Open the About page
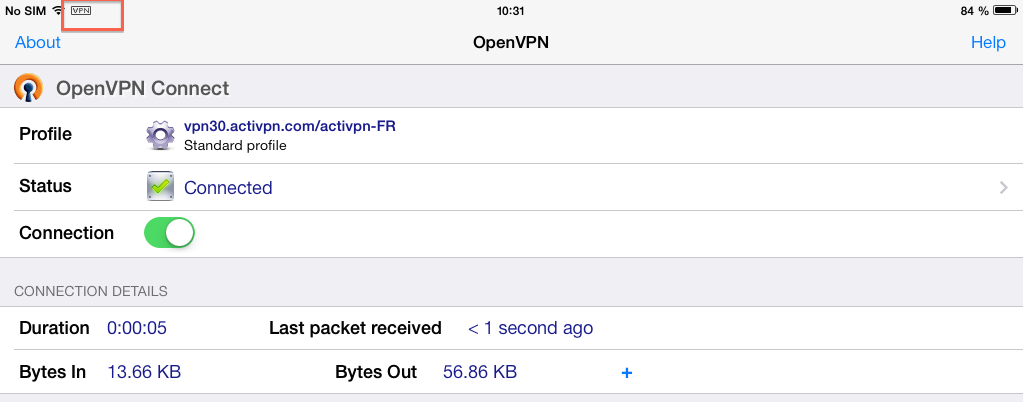The image size is (1023, 402). point(38,42)
